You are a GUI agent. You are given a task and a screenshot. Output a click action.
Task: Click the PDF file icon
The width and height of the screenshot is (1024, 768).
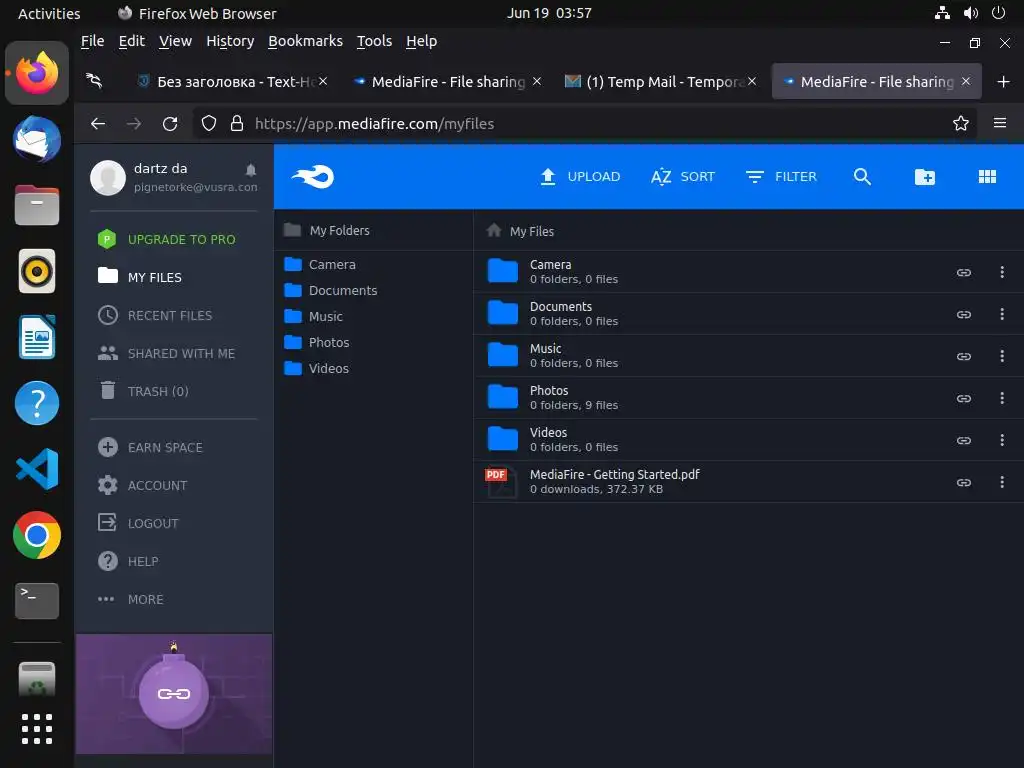(x=501, y=482)
